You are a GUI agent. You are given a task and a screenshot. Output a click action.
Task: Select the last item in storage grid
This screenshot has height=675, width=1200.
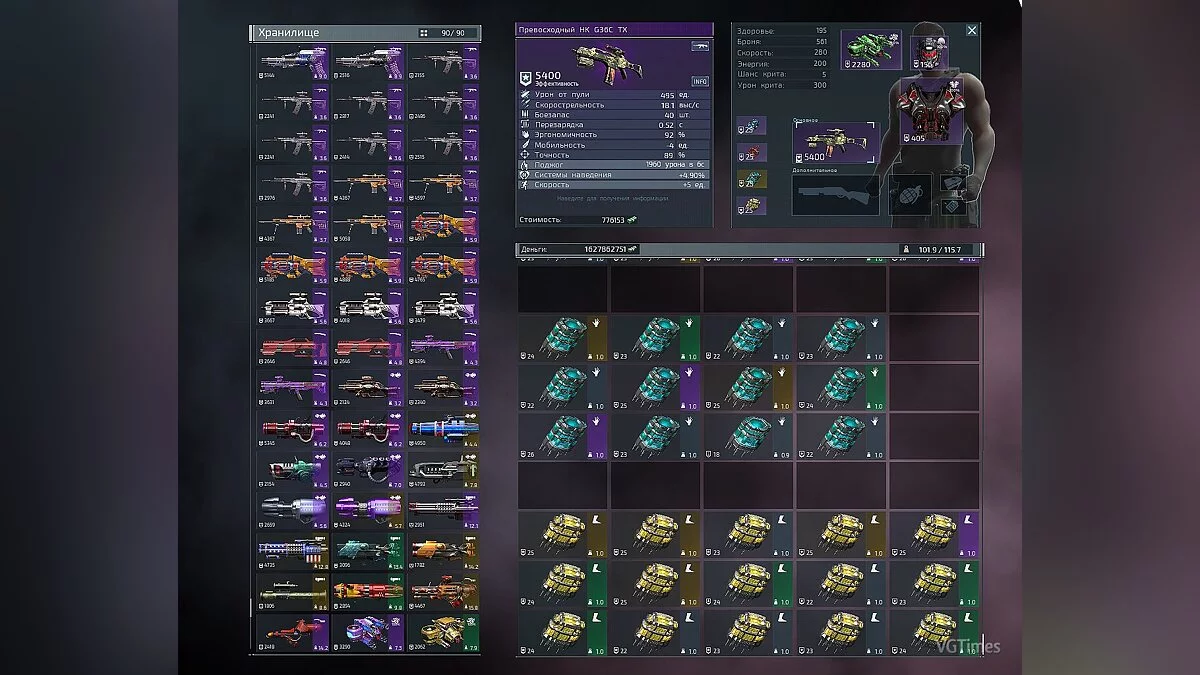[x=443, y=633]
